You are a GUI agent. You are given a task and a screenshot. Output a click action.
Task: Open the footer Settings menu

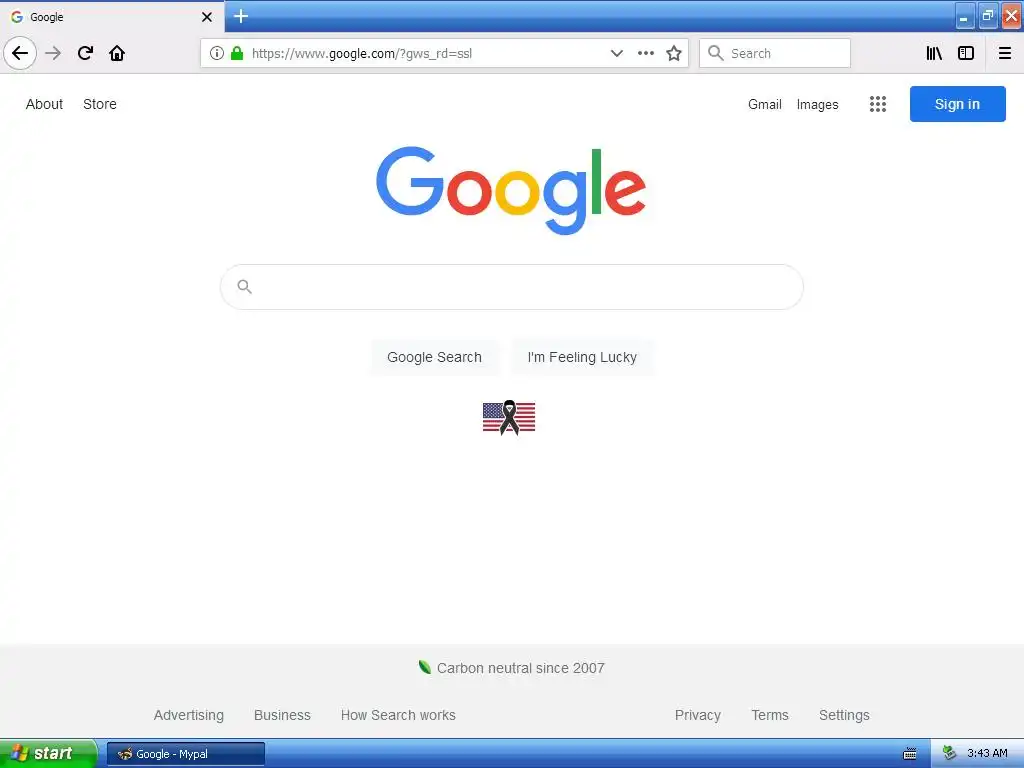844,715
